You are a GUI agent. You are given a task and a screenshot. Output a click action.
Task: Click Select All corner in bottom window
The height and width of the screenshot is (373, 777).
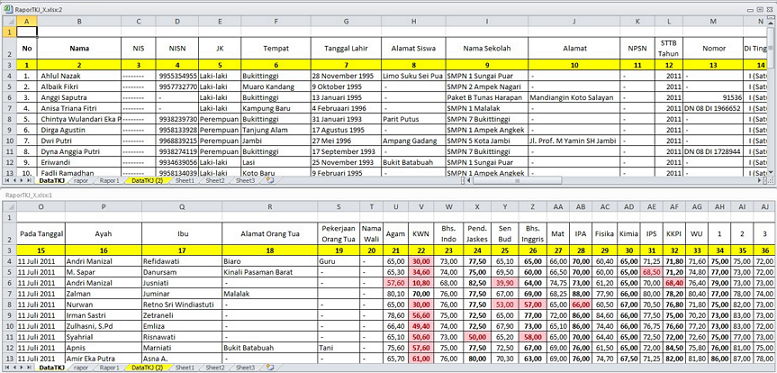click(9, 207)
